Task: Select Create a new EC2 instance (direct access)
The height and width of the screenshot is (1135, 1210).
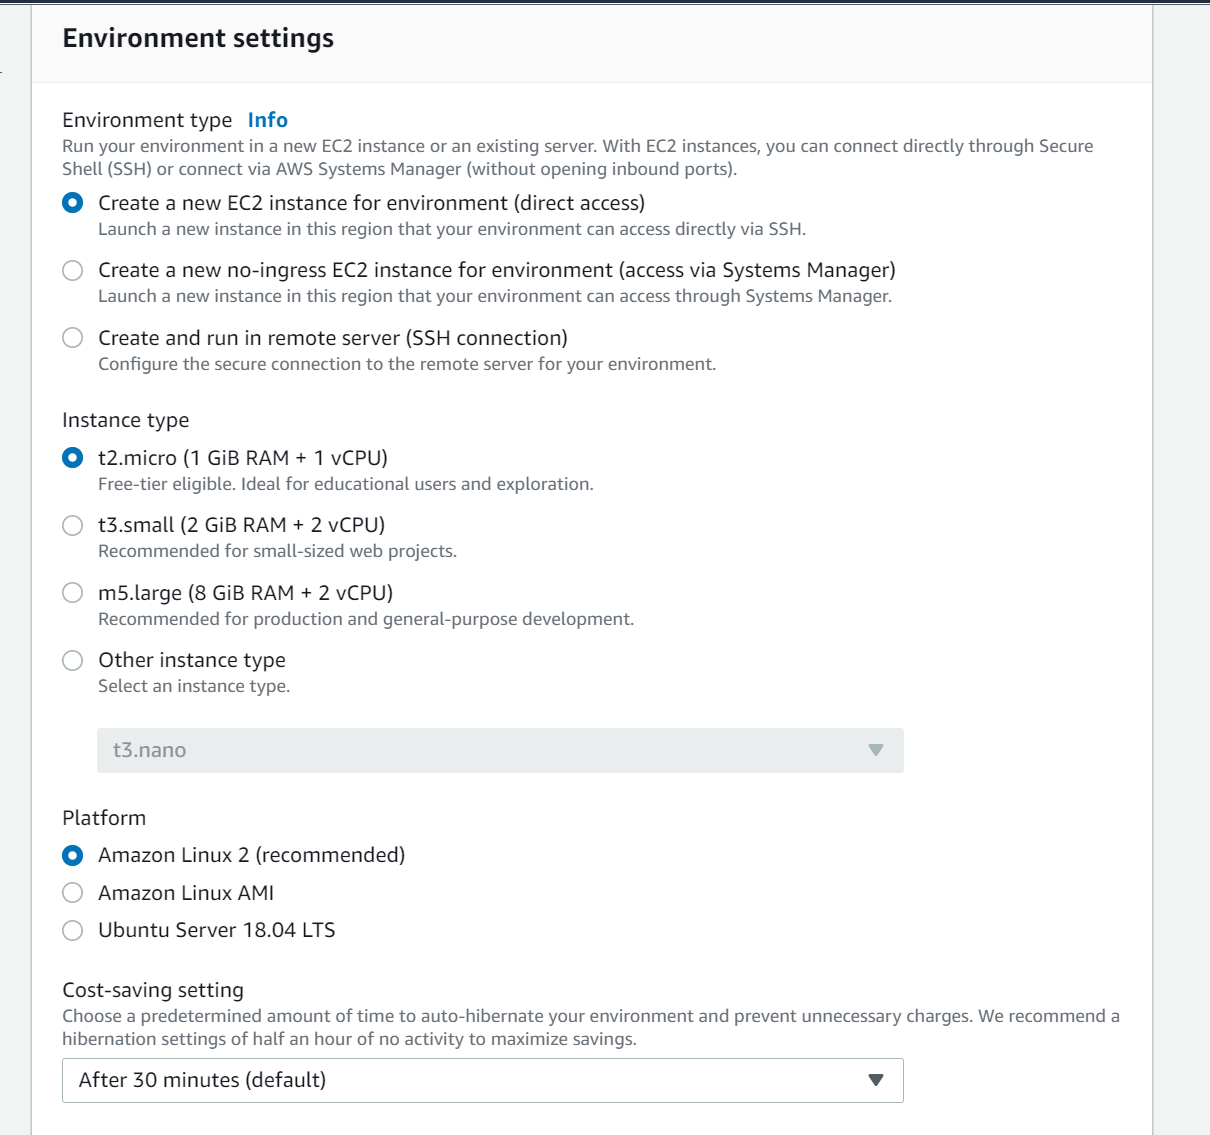Action: click(x=72, y=203)
